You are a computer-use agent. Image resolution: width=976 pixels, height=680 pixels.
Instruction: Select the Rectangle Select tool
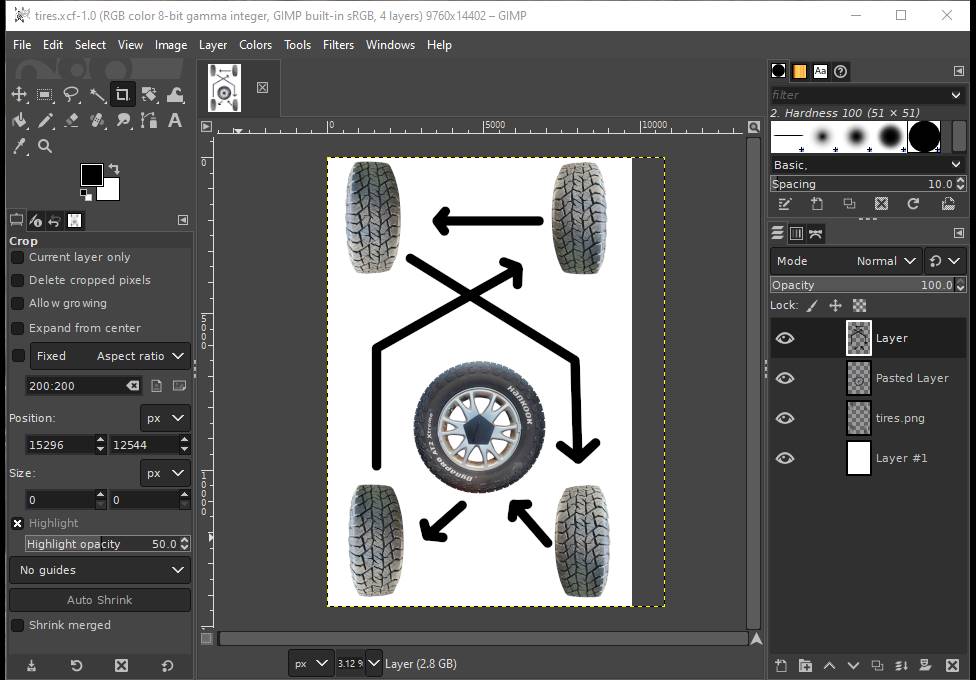45,95
